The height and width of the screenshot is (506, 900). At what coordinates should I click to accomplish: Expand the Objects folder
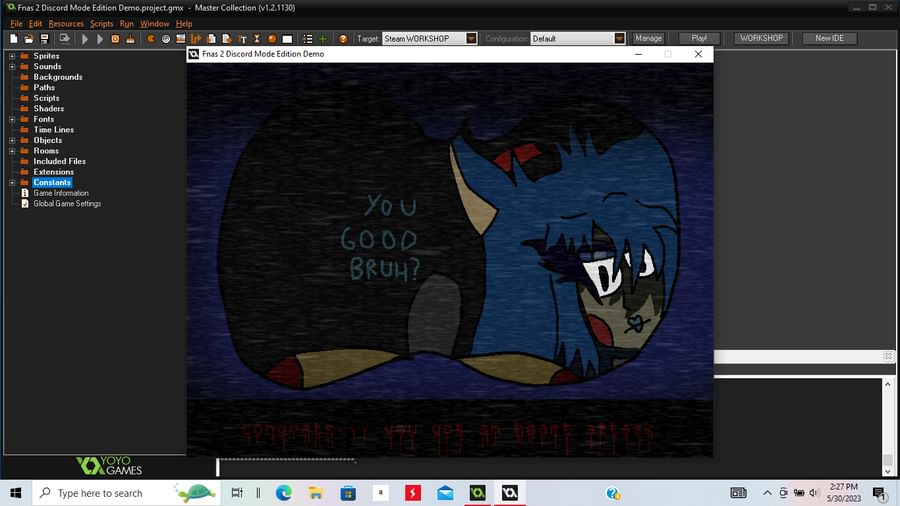tap(12, 140)
